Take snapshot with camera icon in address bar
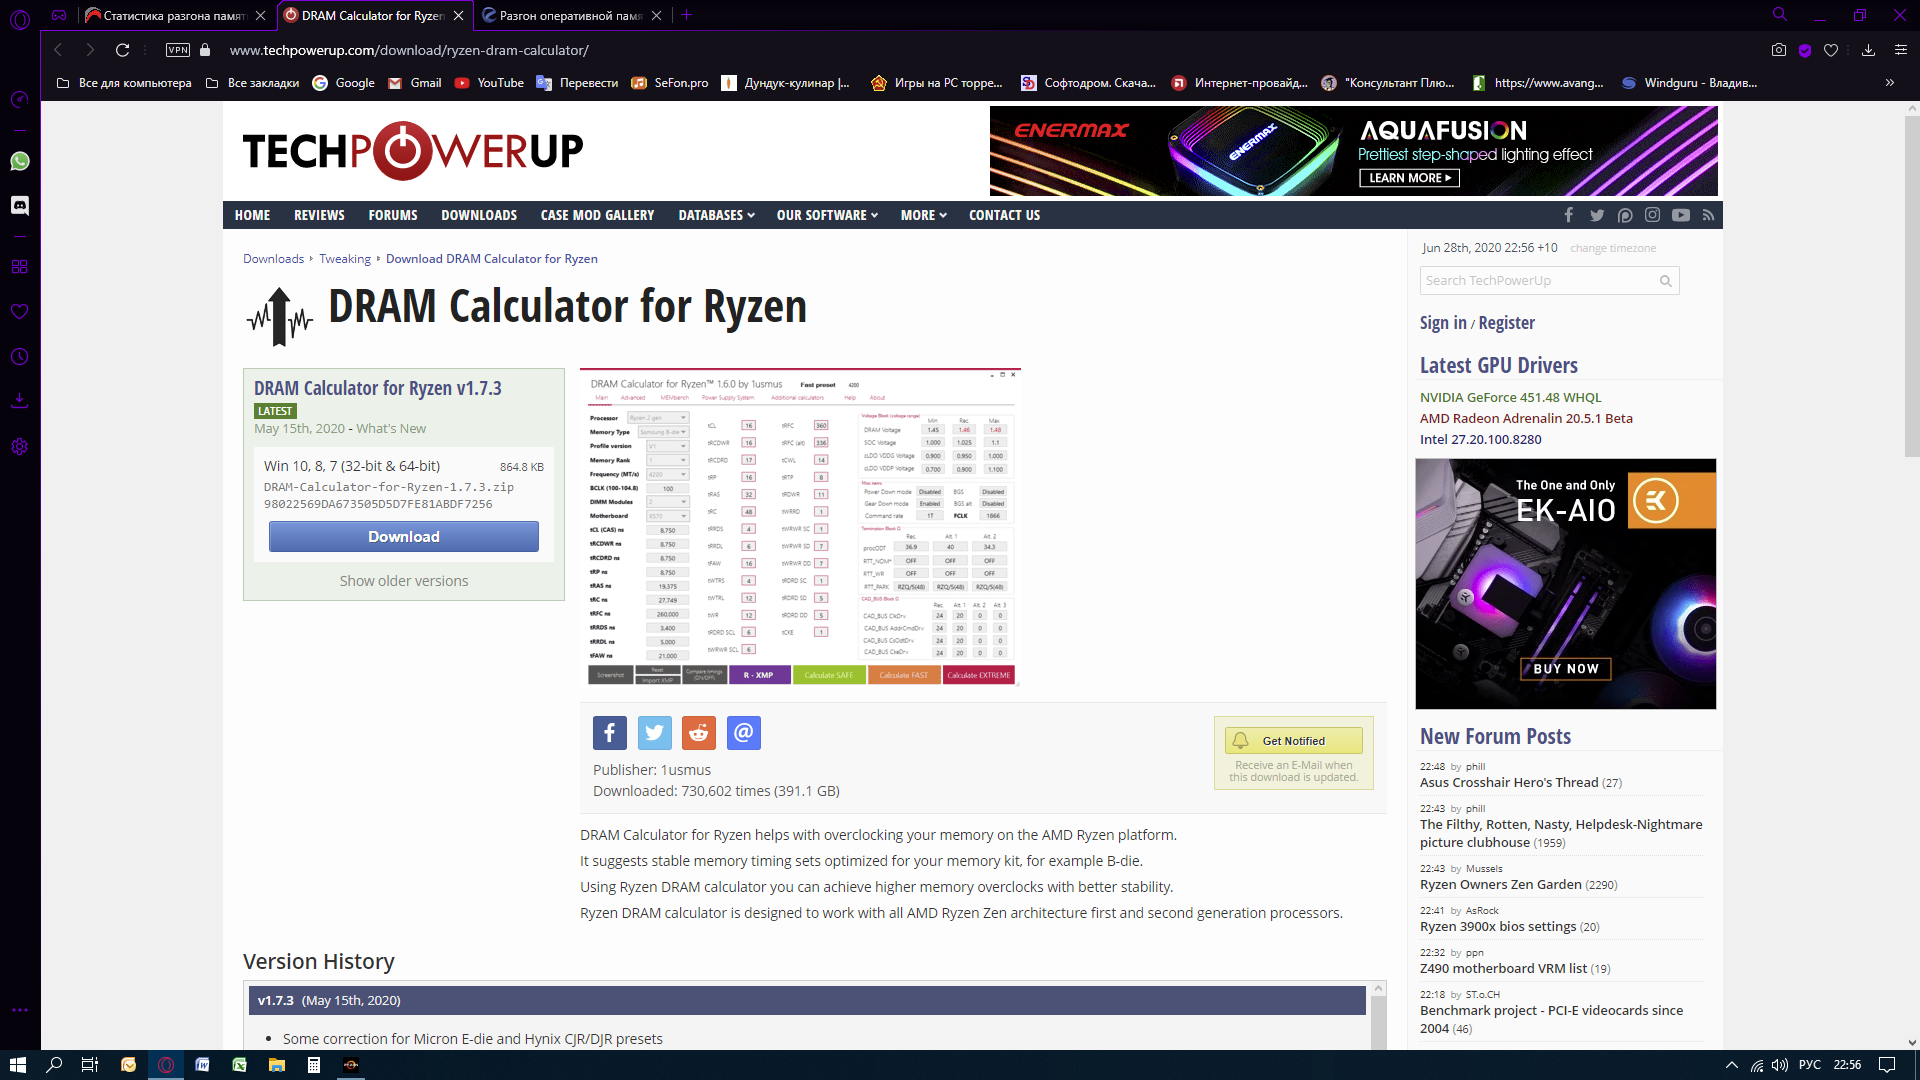Image resolution: width=1920 pixels, height=1080 pixels. (x=1778, y=50)
